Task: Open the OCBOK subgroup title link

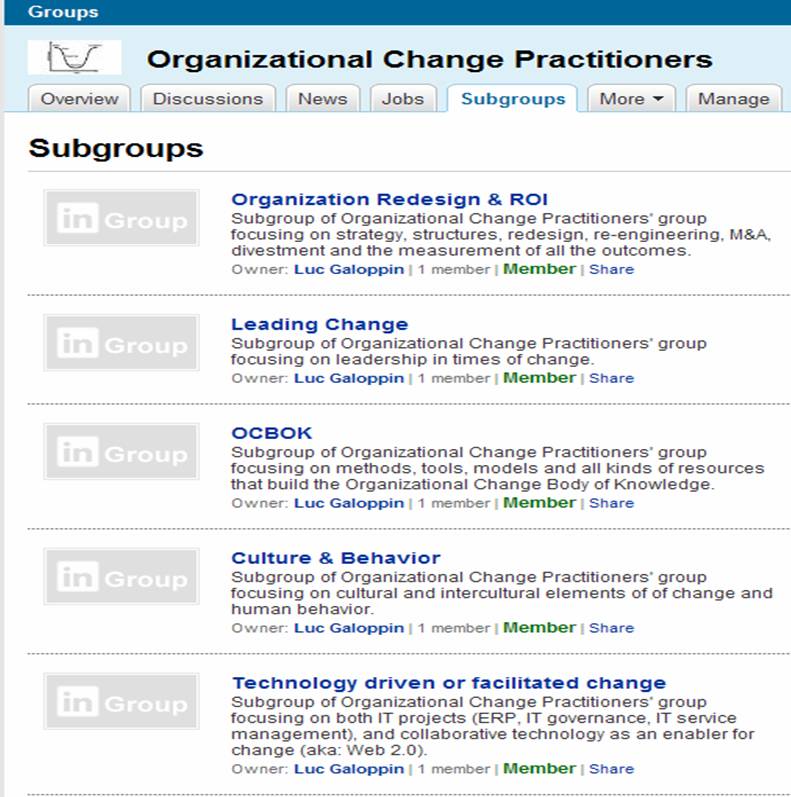Action: tap(271, 433)
